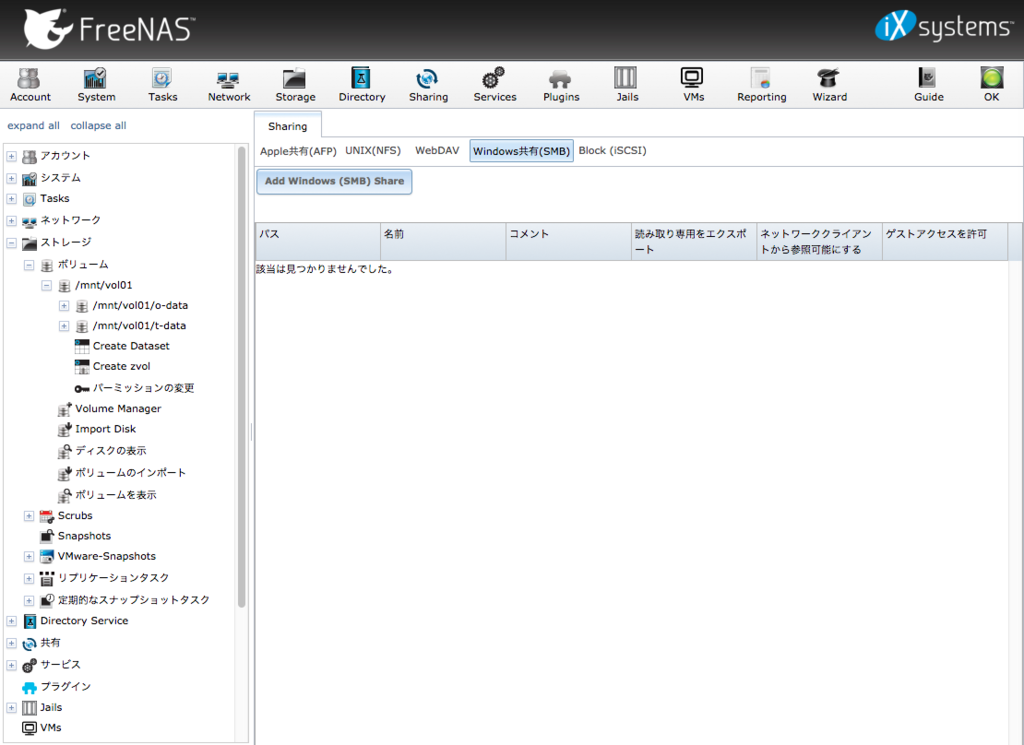Click the ディスクの表示 tree icon
1024x745 pixels.
tap(65, 451)
